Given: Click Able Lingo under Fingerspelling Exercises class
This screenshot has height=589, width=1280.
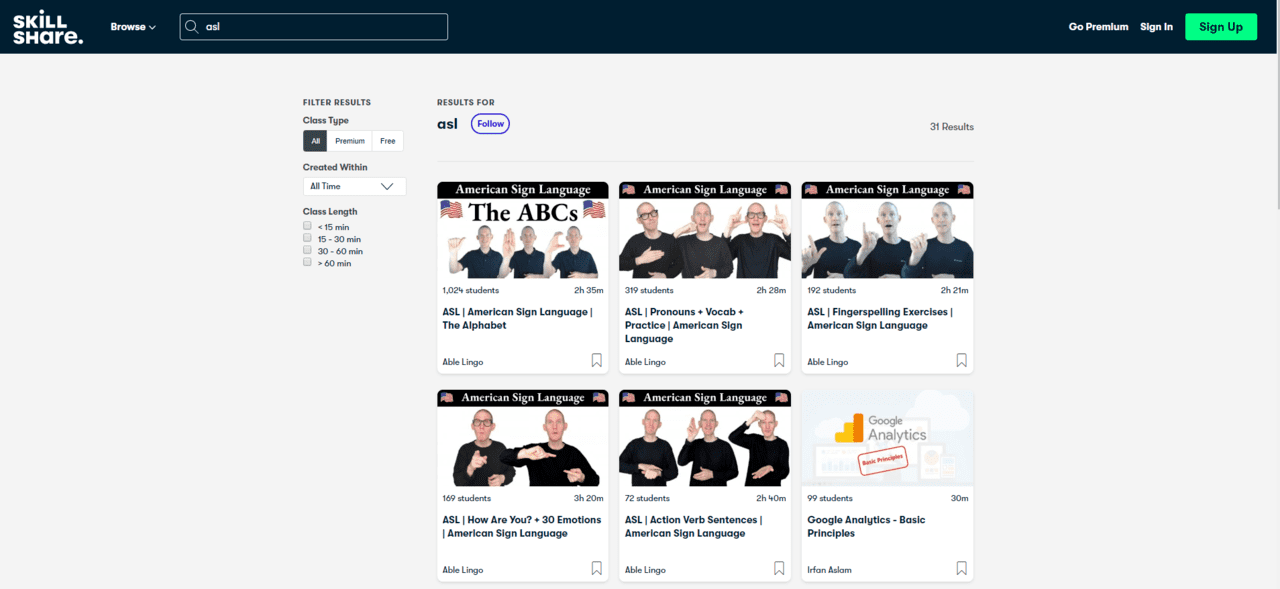Looking at the screenshot, I should coord(827,362).
